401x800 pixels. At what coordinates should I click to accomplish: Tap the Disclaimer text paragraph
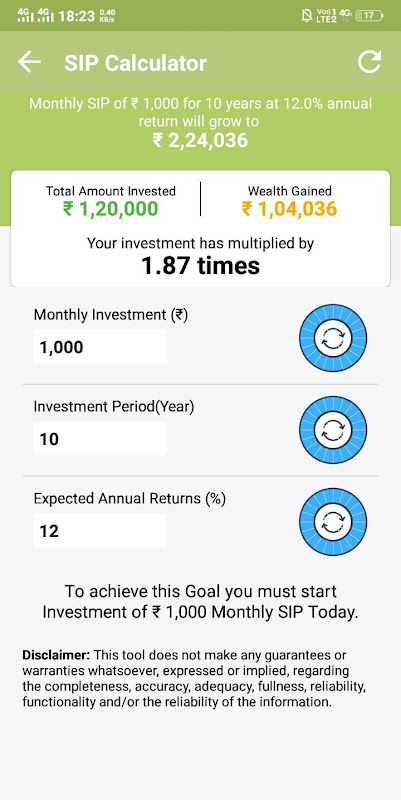pos(194,678)
